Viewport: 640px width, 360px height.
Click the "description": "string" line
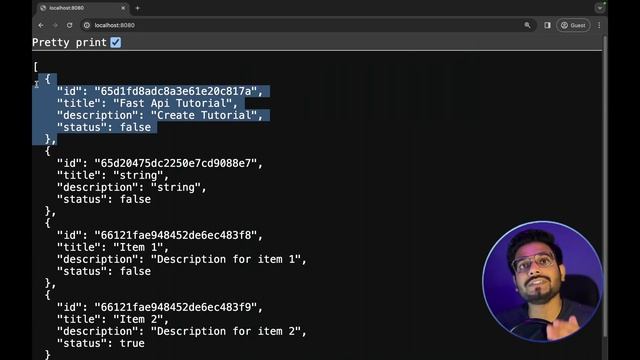click(132, 187)
